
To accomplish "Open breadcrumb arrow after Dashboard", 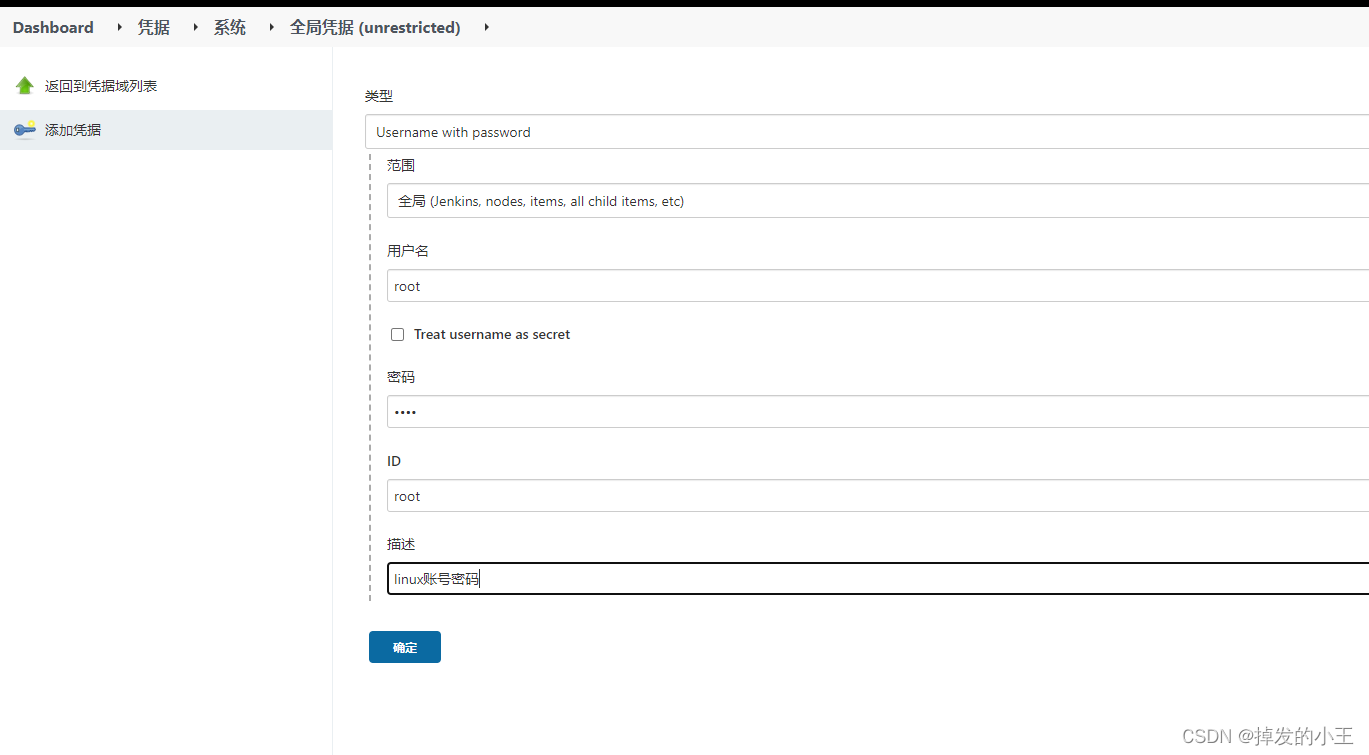I will point(120,27).
